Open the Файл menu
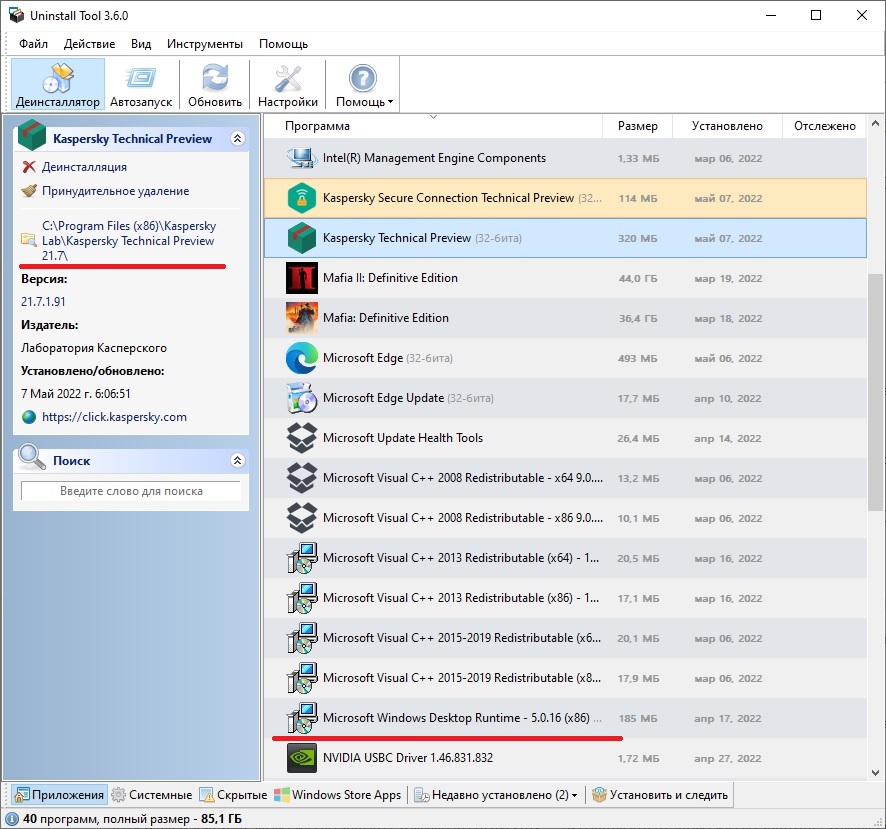Viewport: 886px width, 829px height. pos(33,44)
